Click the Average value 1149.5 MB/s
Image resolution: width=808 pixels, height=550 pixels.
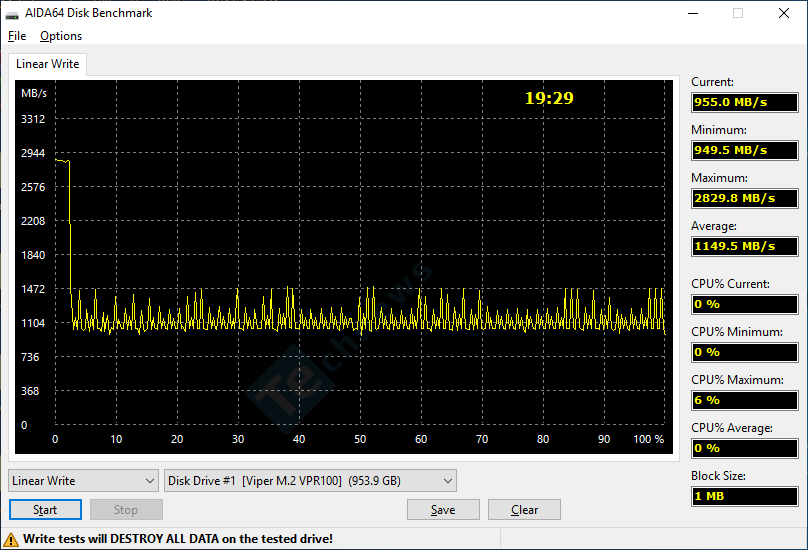tap(745, 246)
